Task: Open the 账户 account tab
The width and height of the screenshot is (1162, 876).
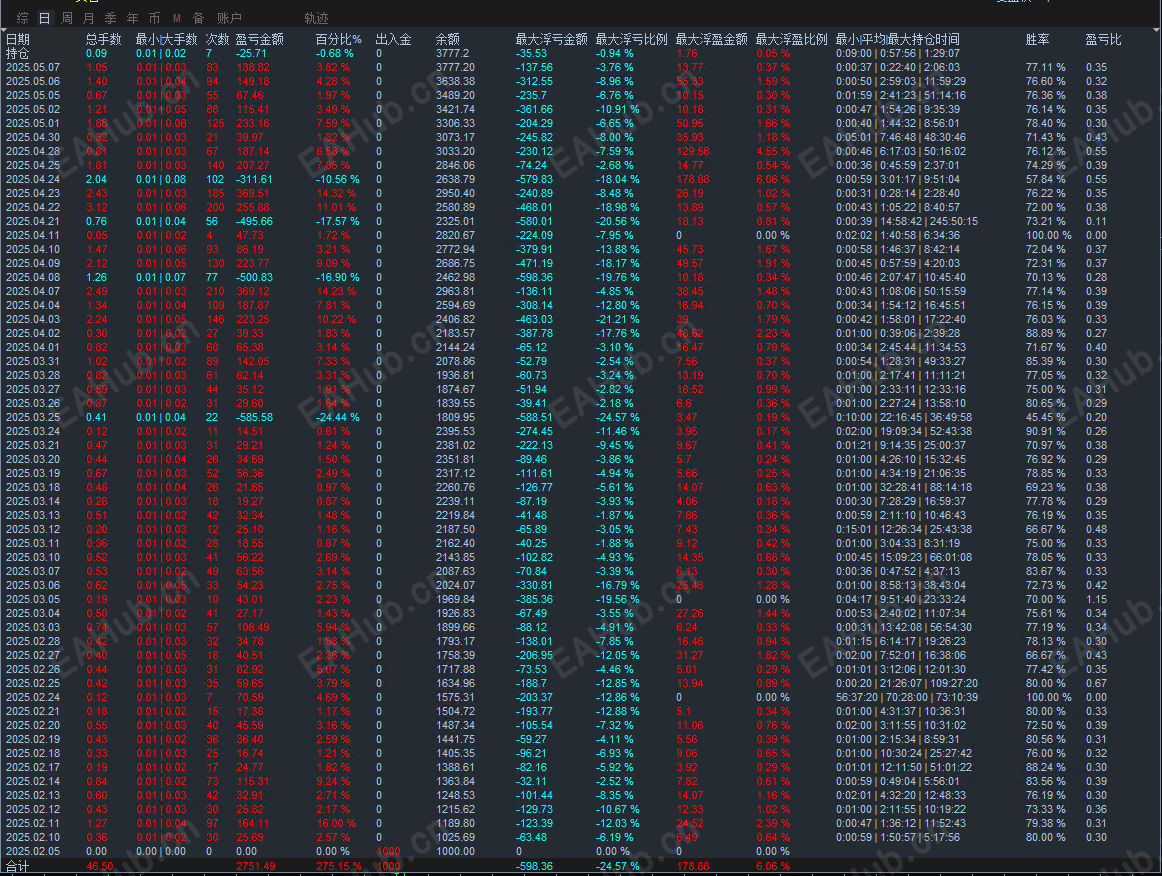Action: pyautogui.click(x=229, y=18)
